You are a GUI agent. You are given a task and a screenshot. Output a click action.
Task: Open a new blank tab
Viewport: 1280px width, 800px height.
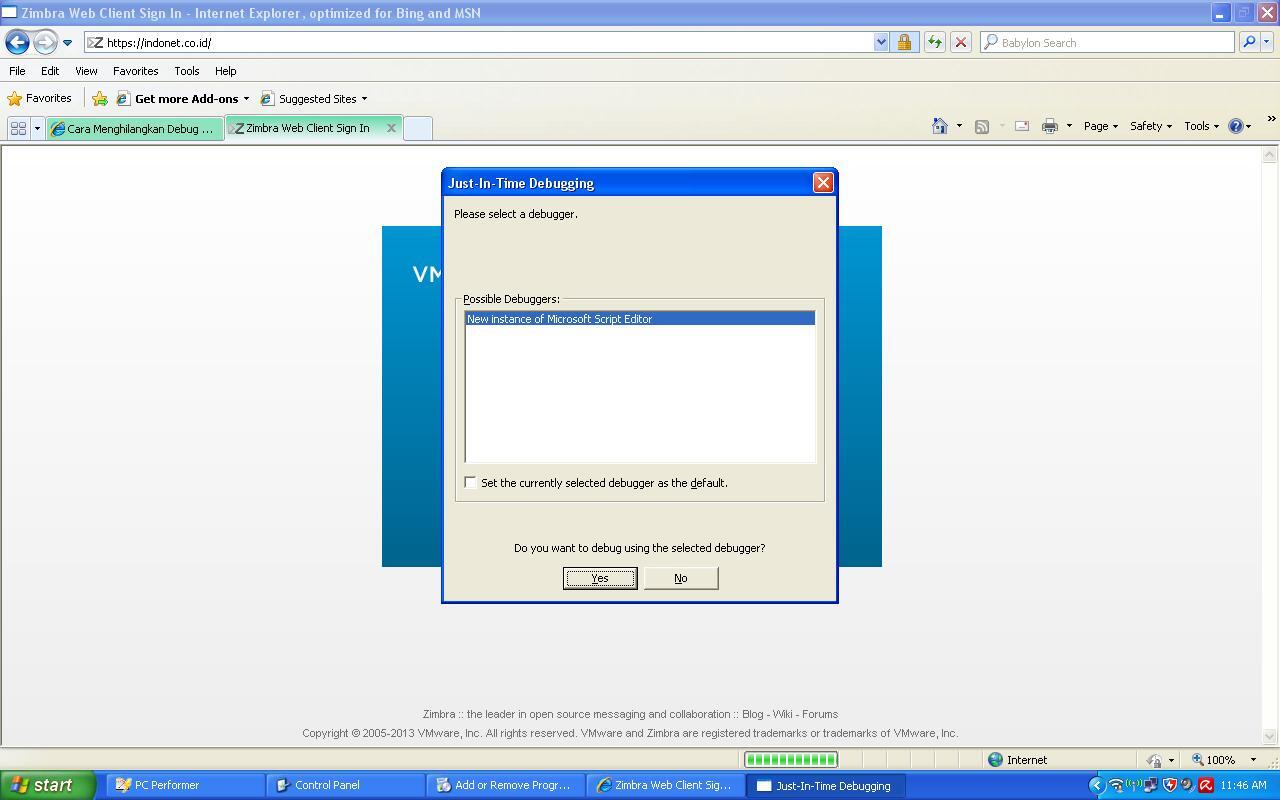pyautogui.click(x=417, y=128)
